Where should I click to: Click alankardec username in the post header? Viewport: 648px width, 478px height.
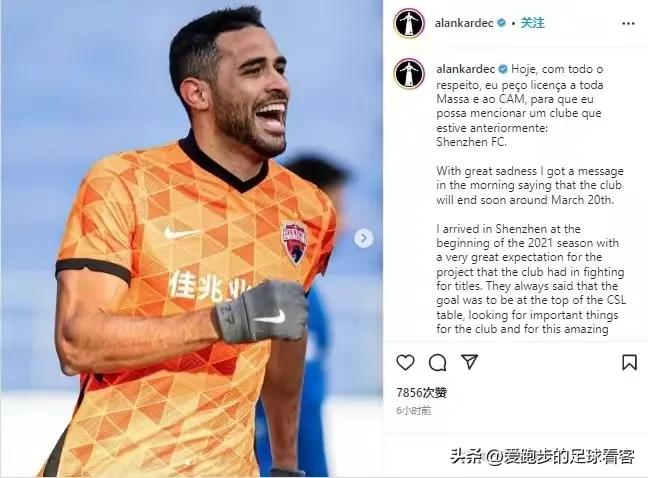[464, 23]
